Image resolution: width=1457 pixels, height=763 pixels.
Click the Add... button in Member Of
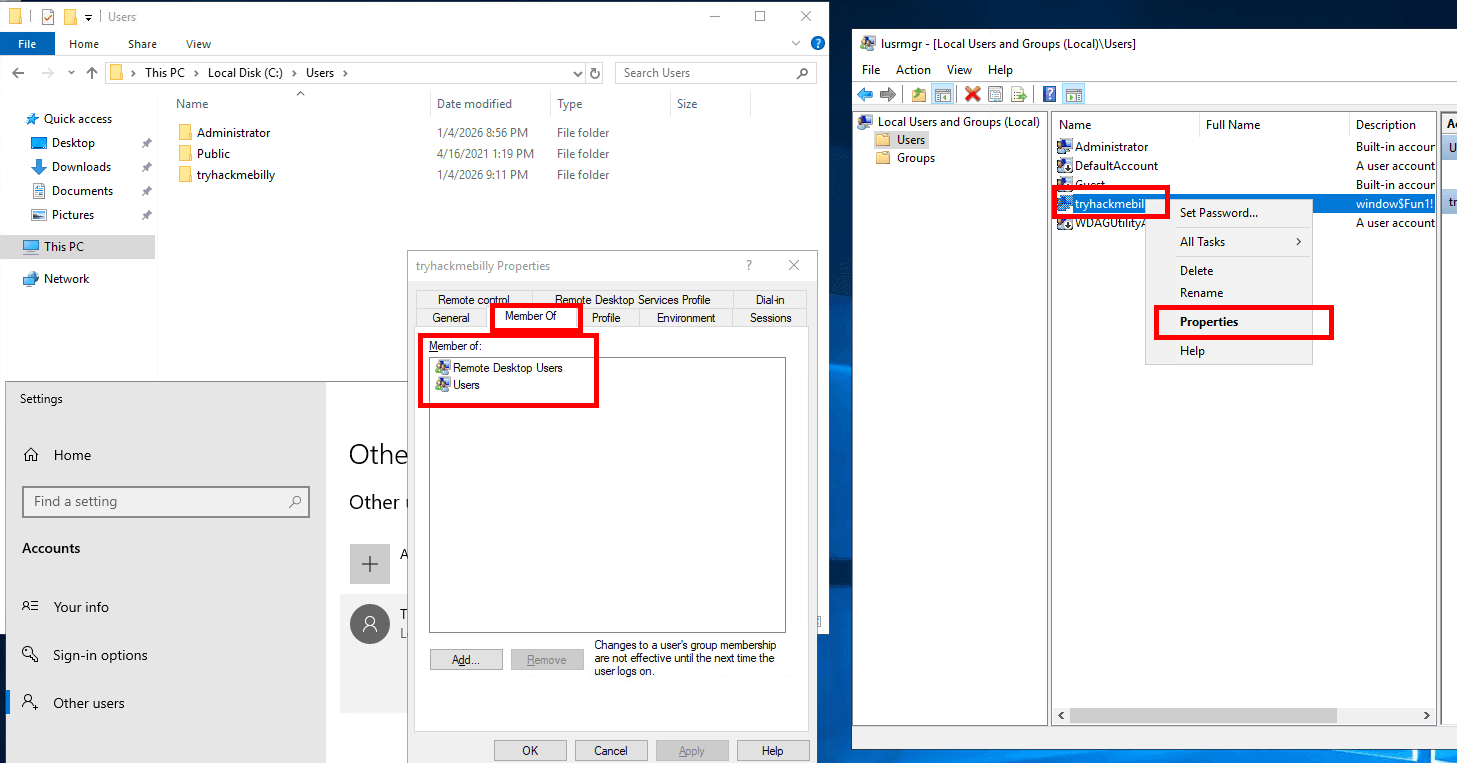(466, 660)
